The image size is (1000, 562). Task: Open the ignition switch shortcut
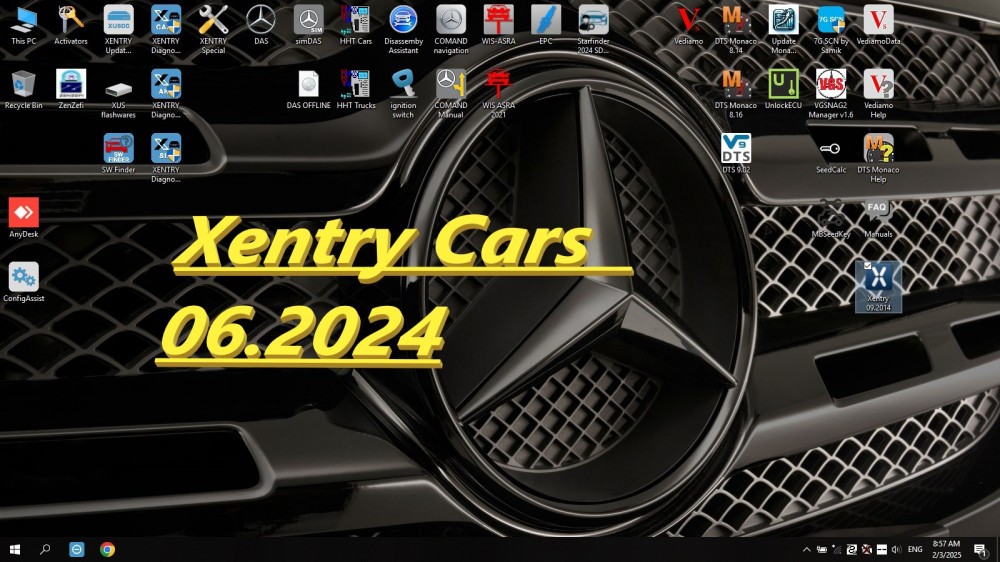pos(403,94)
